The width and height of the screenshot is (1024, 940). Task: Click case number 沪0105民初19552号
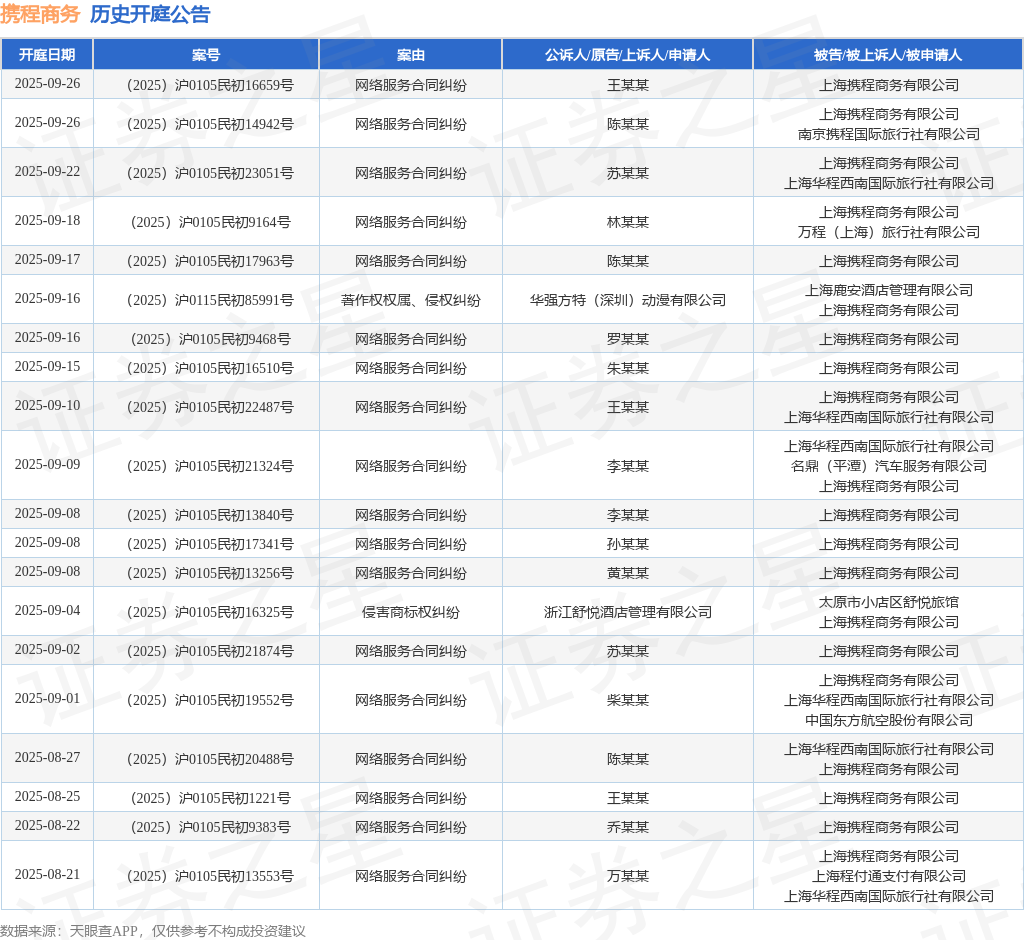point(210,700)
